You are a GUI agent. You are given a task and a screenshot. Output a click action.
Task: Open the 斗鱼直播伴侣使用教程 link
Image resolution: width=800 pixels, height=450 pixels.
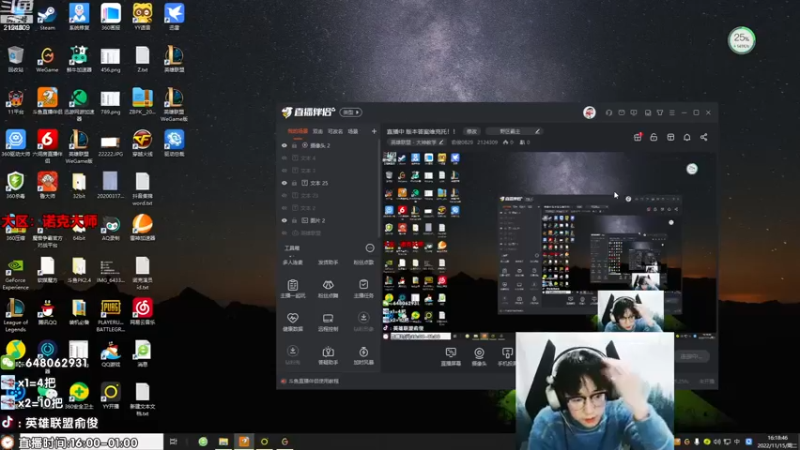(313, 381)
